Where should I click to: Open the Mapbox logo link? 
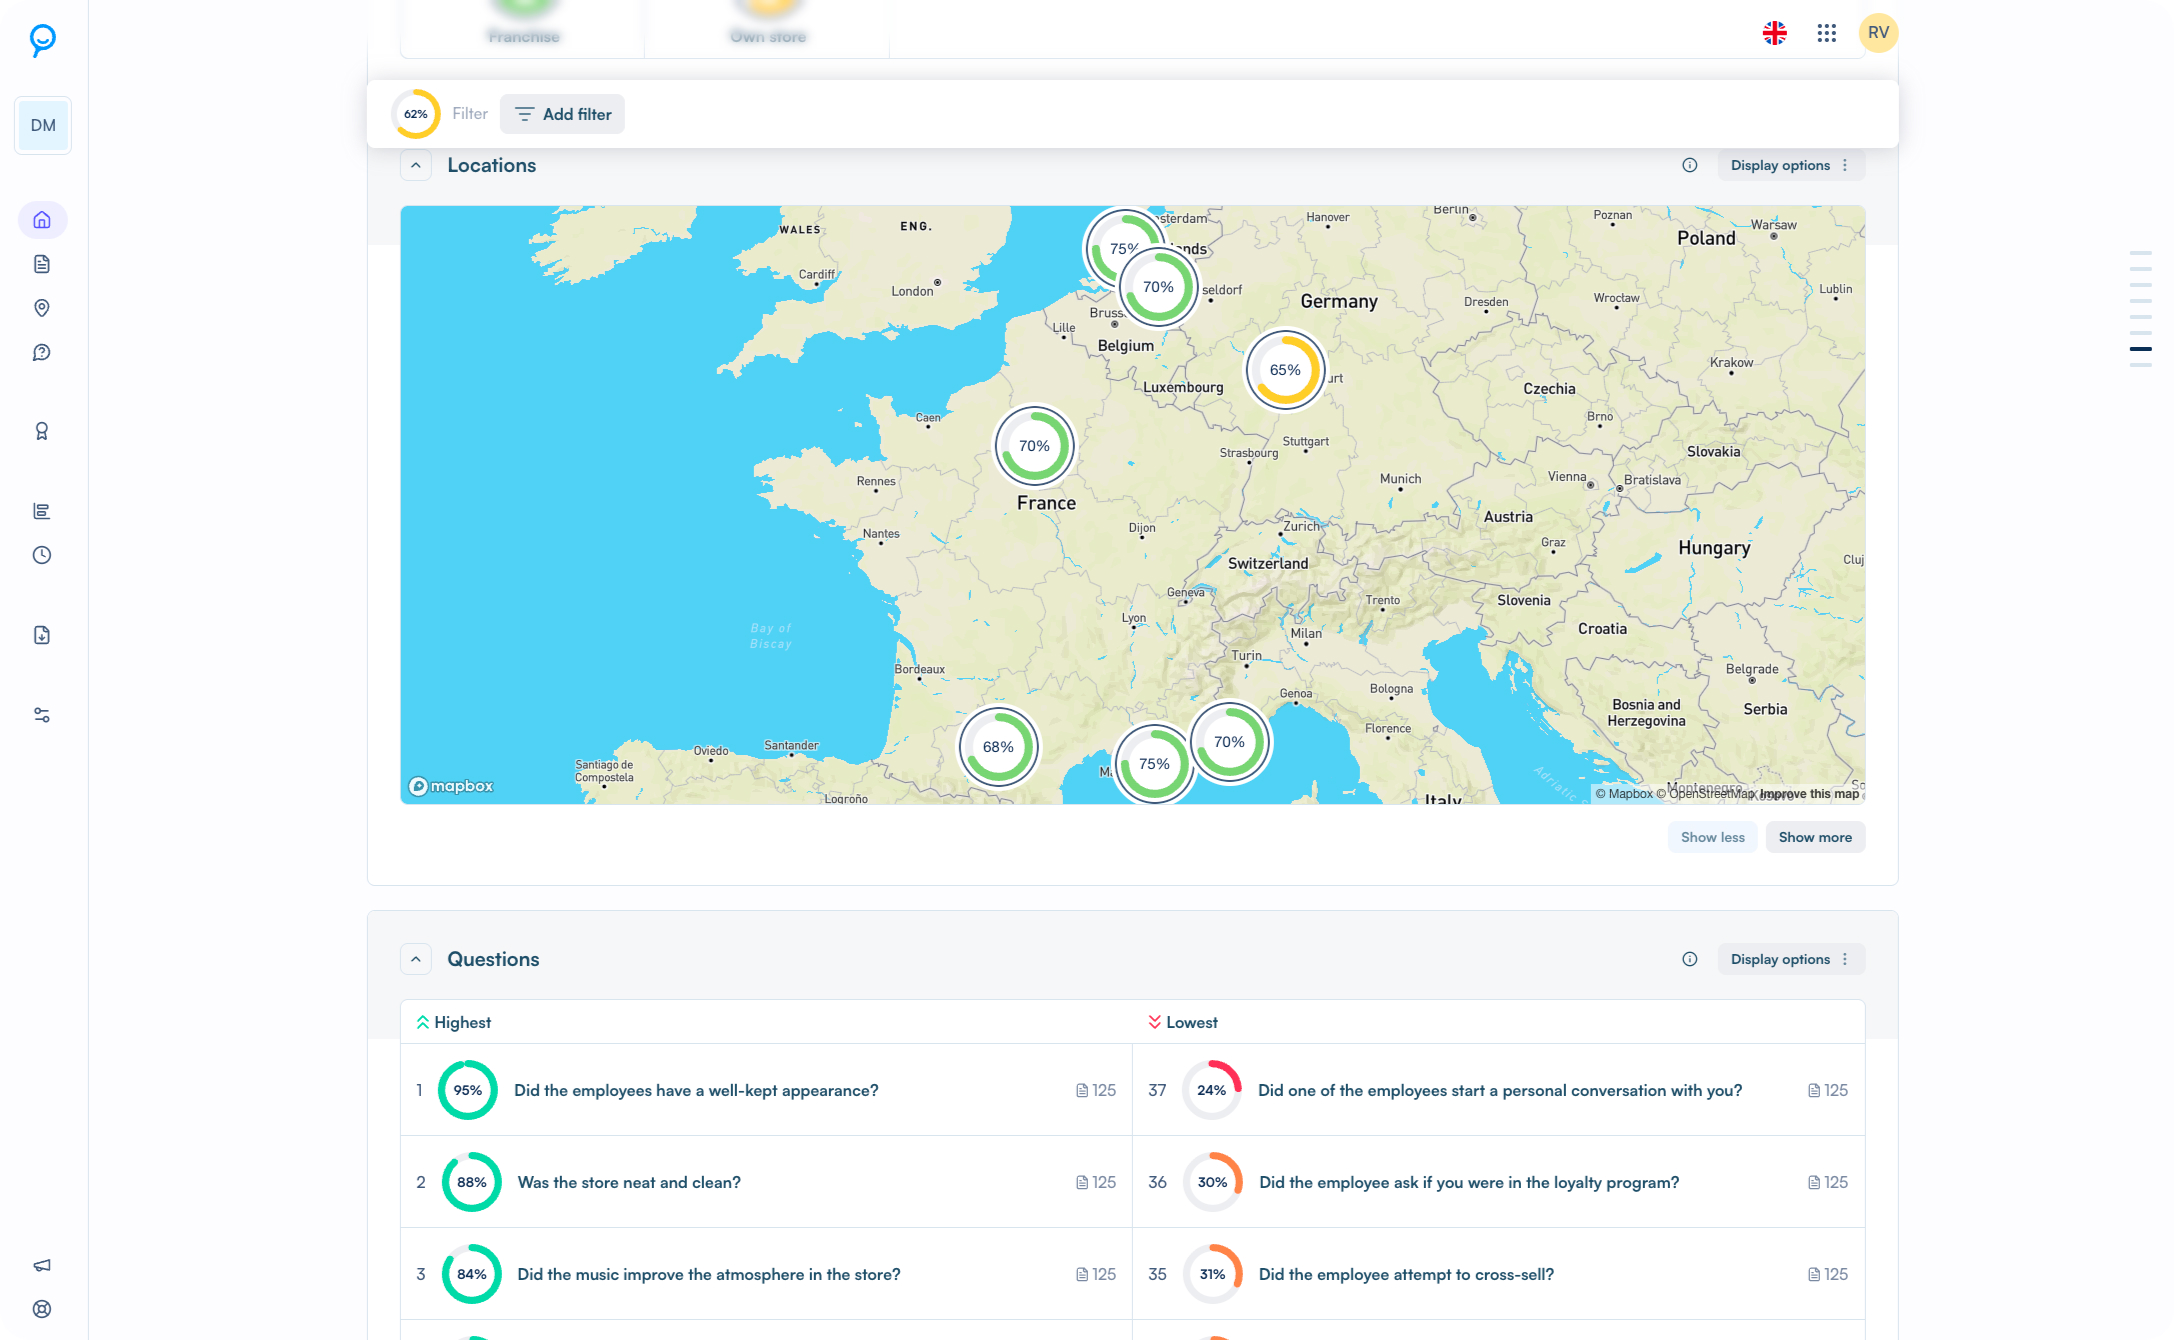(x=451, y=786)
